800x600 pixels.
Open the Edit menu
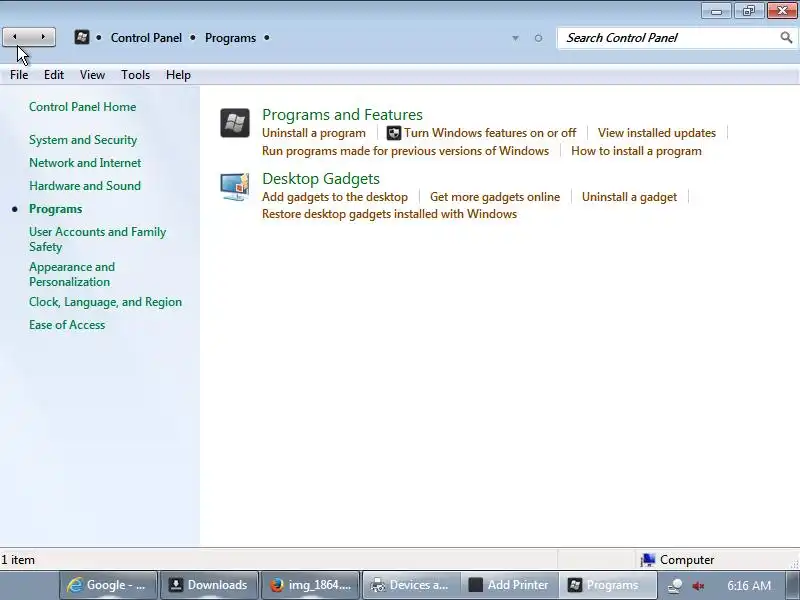(54, 75)
